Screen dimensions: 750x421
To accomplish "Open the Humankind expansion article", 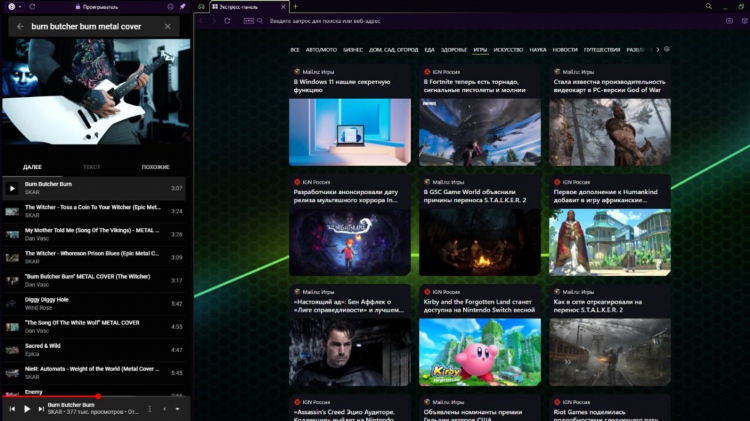I will click(610, 225).
